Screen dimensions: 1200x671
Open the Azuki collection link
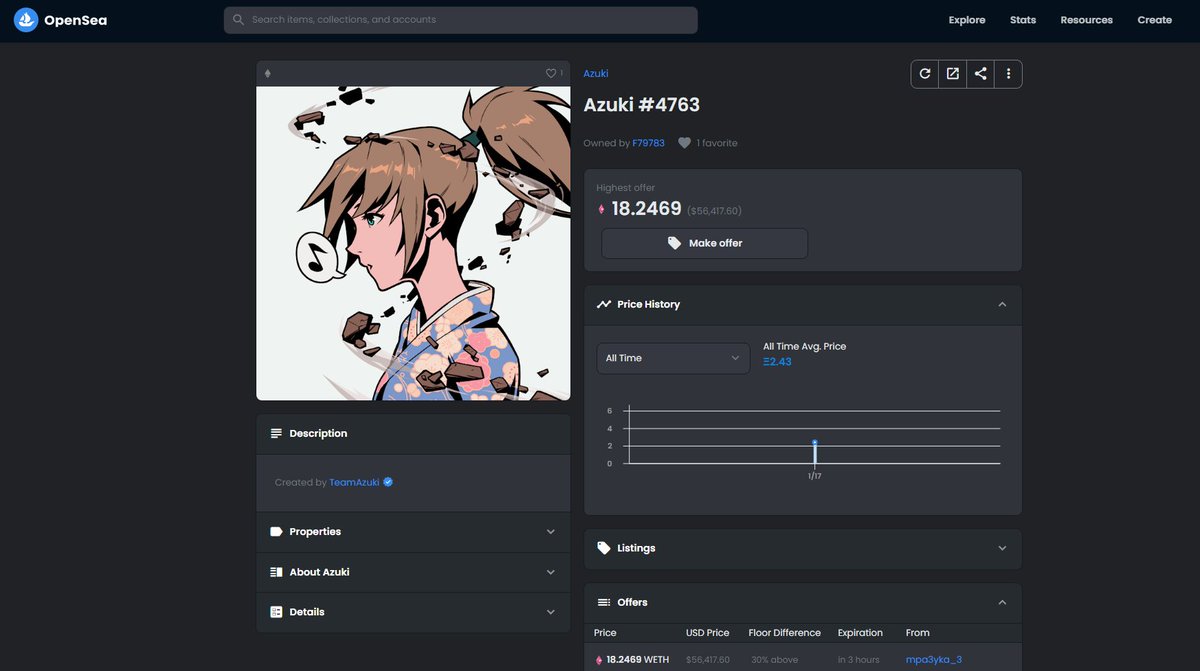click(596, 73)
